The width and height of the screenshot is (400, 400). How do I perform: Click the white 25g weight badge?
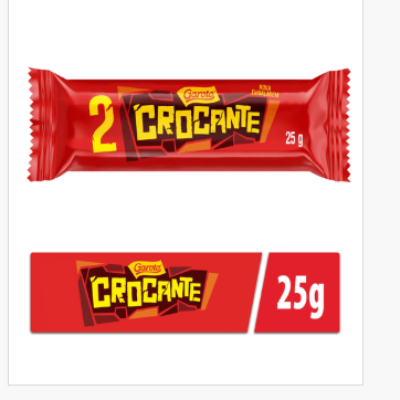(297, 293)
